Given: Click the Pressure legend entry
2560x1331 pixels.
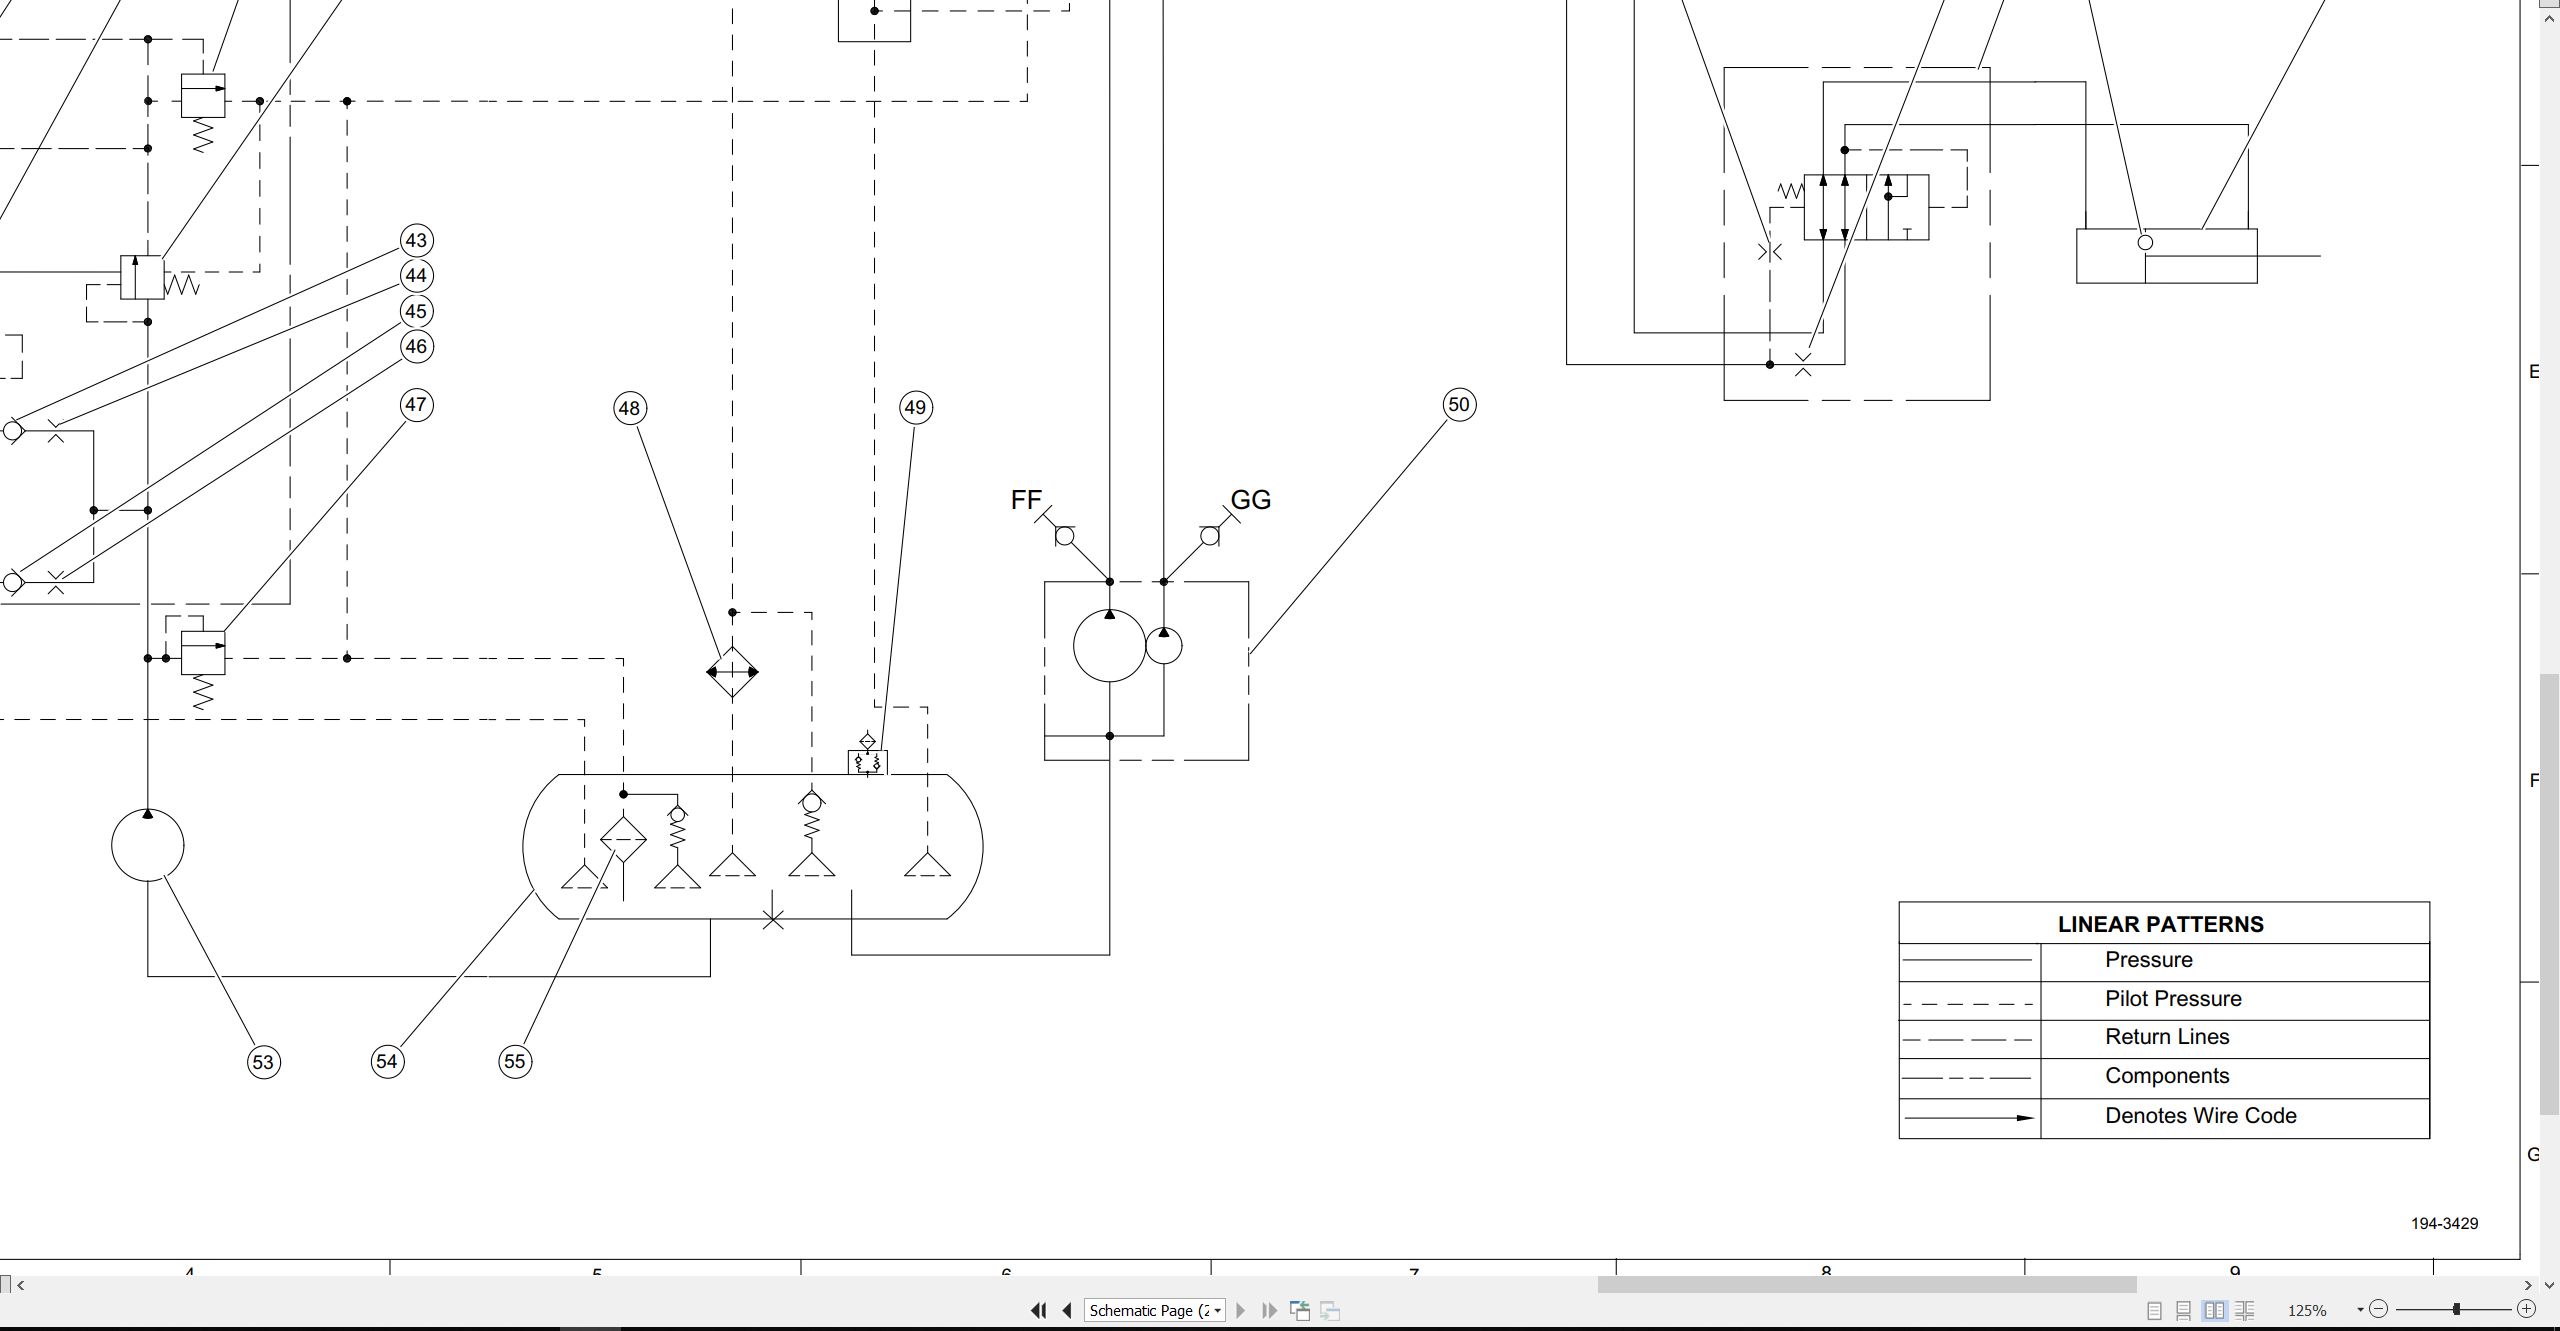Looking at the screenshot, I should (2149, 960).
